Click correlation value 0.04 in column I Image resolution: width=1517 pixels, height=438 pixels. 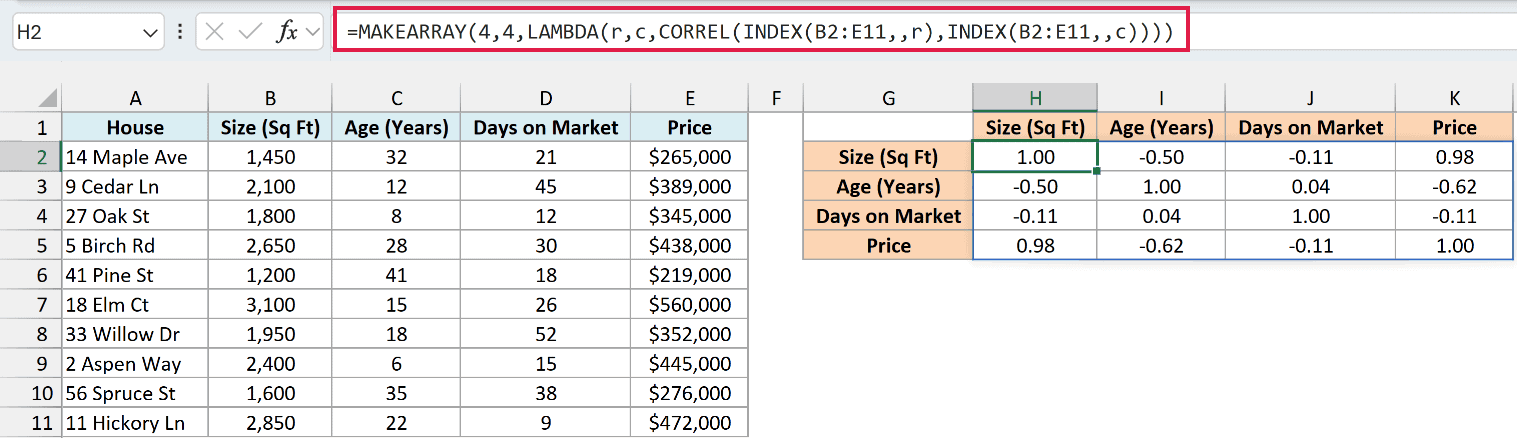point(1161,216)
